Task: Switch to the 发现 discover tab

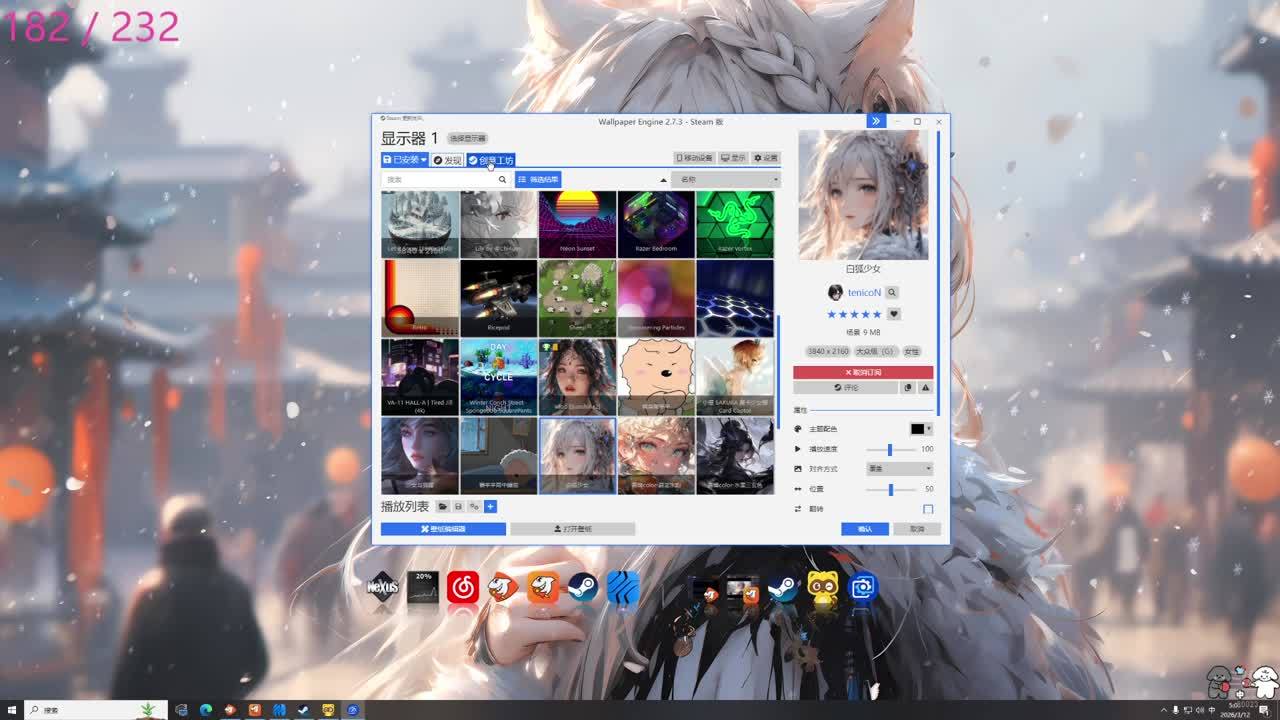Action: tap(447, 160)
